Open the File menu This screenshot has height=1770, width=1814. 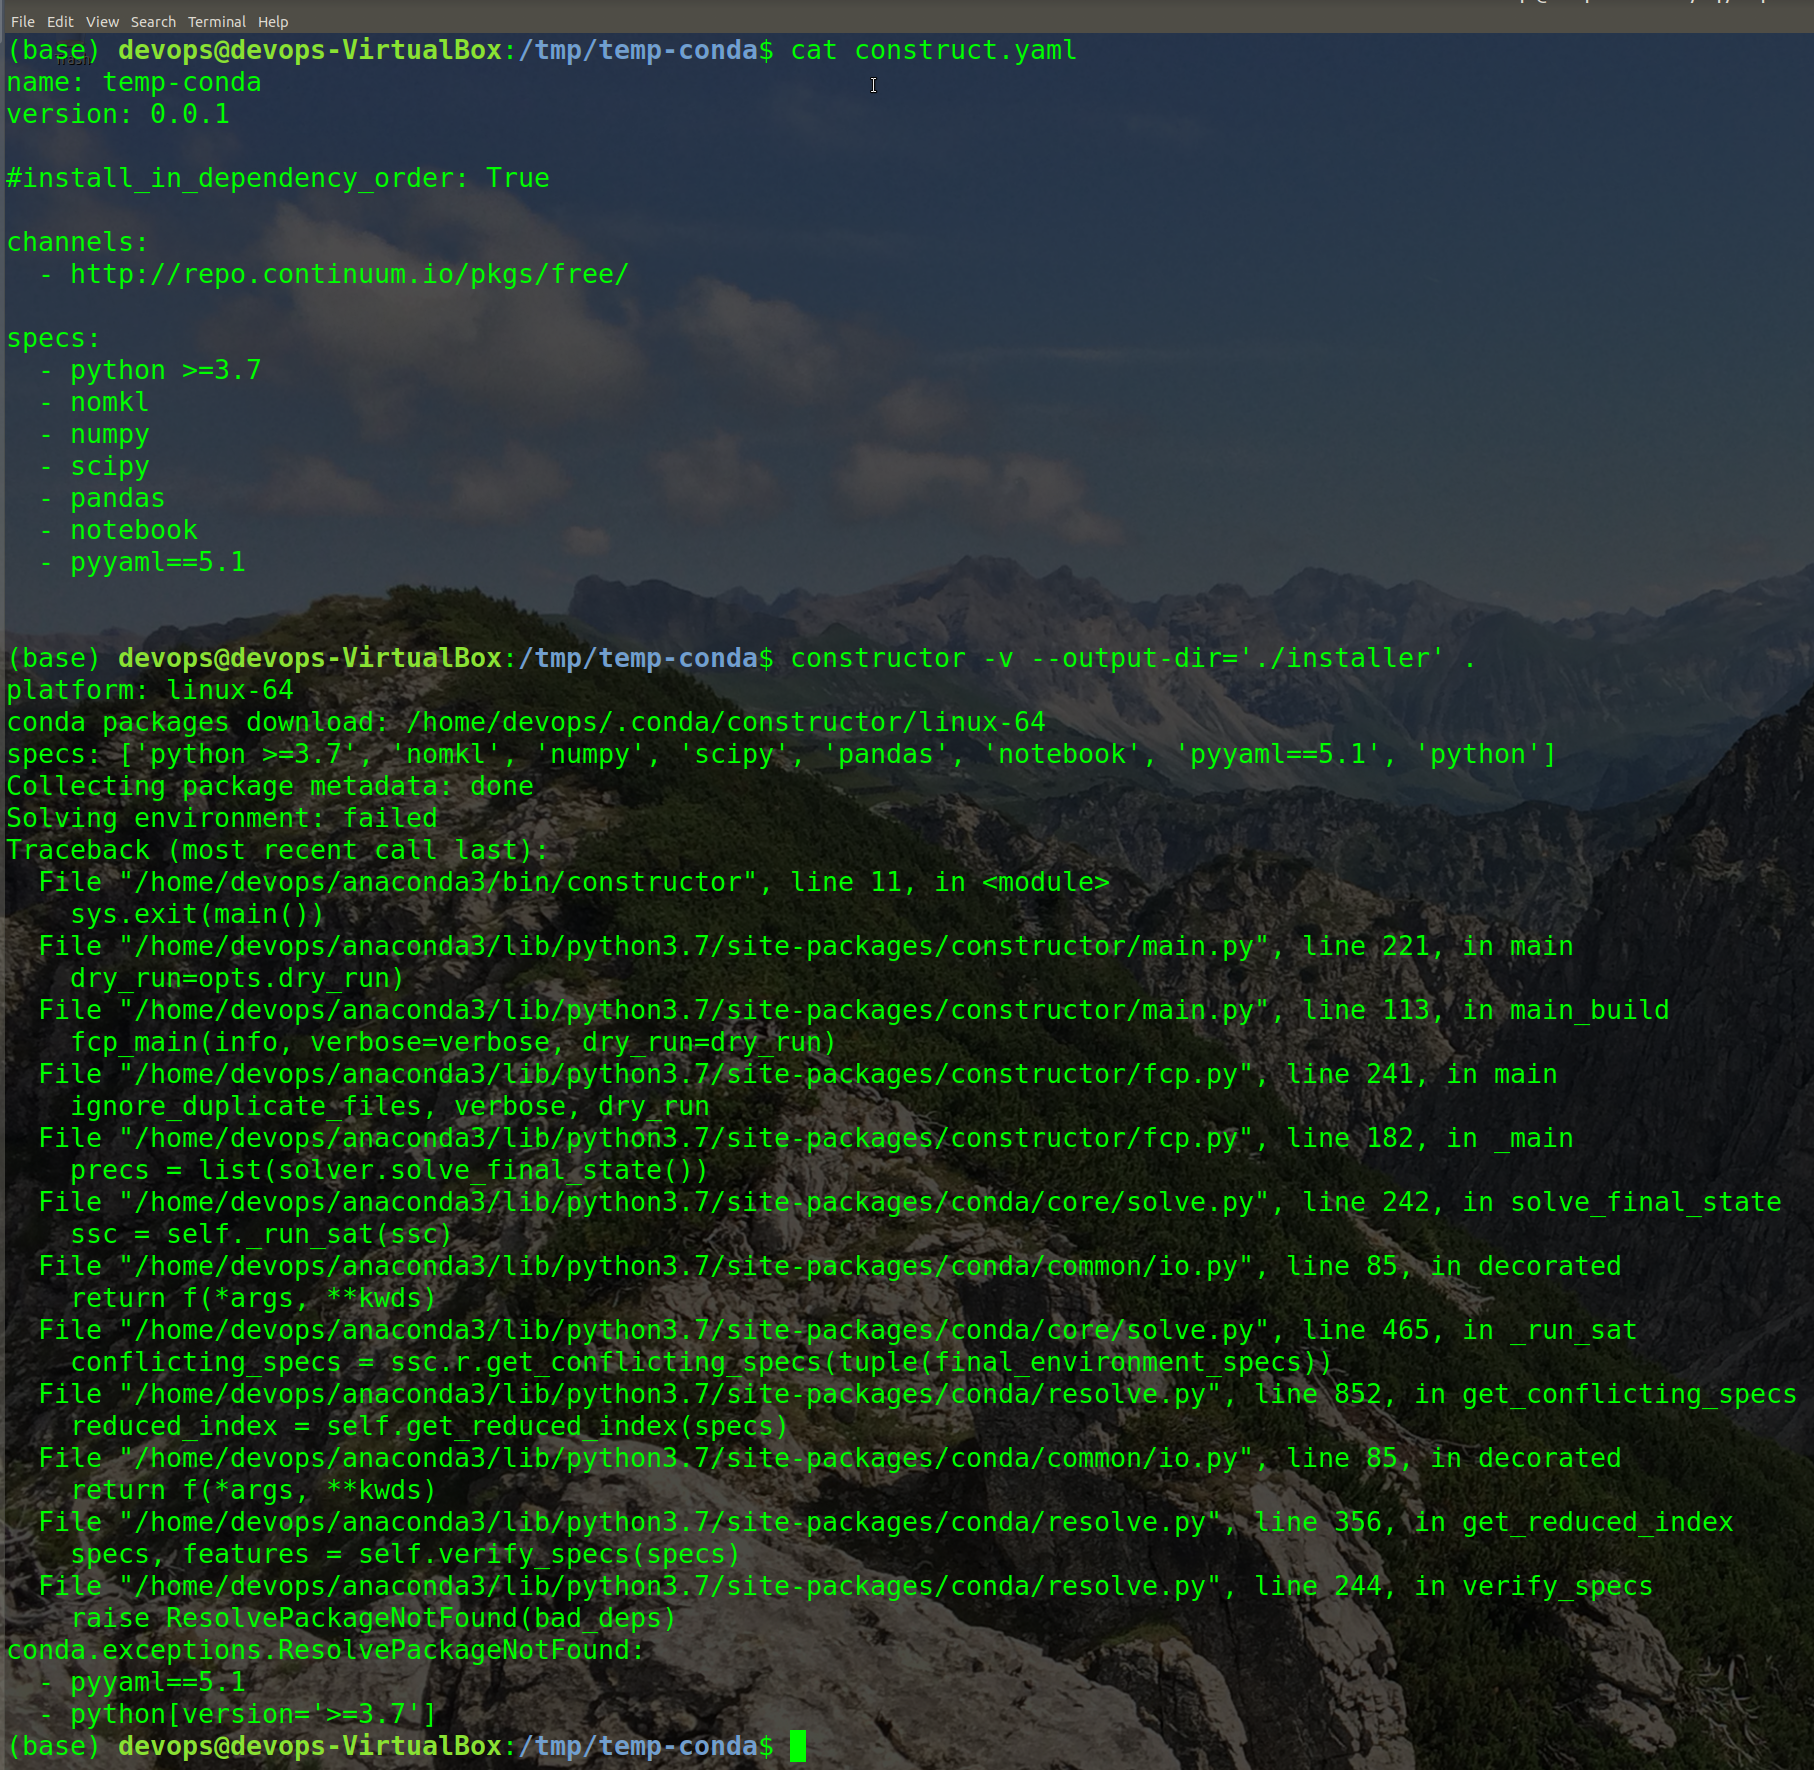21,21
